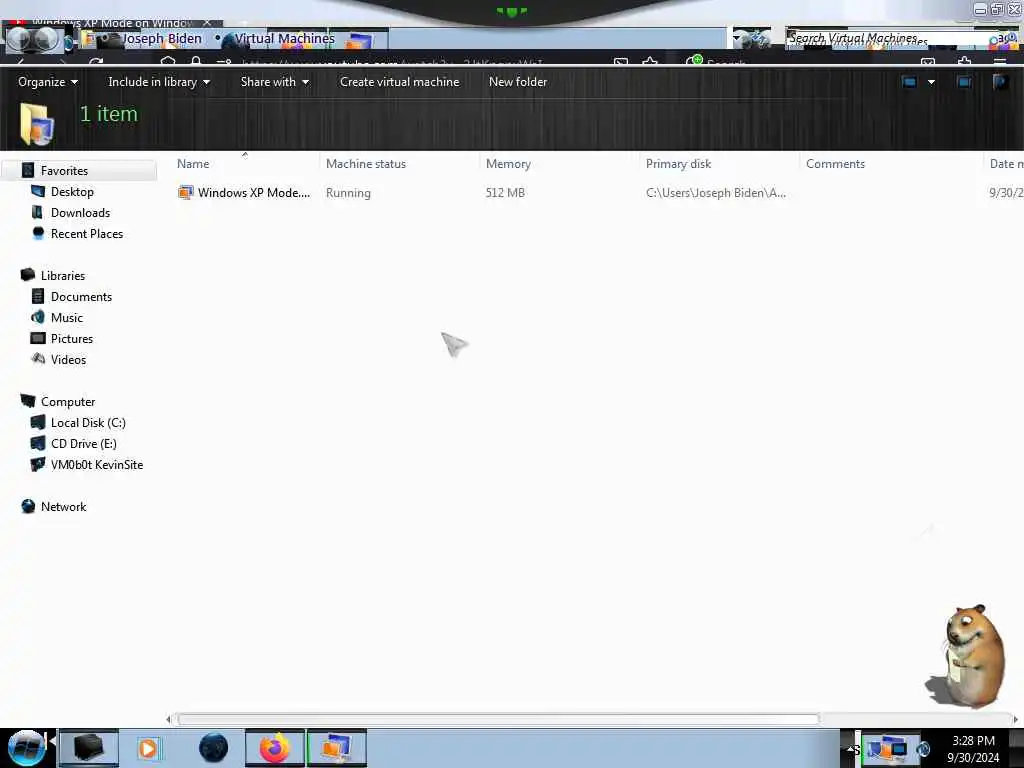Click the folder icon beside 1 item

(x=37, y=123)
